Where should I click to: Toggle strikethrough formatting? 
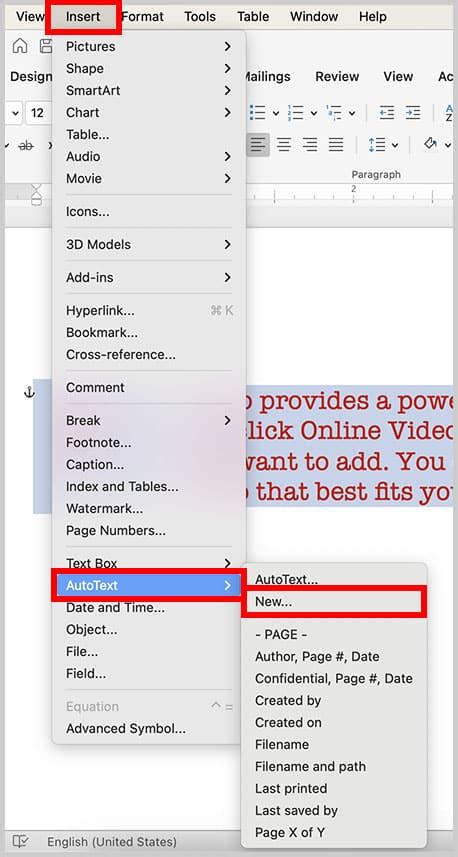pos(26,145)
